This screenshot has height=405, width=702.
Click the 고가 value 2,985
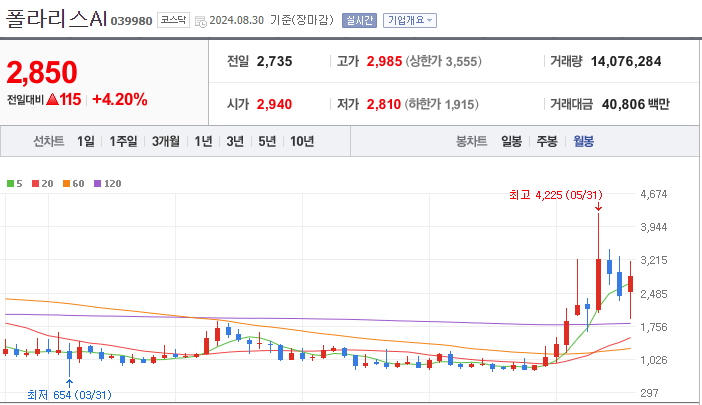[x=384, y=61]
